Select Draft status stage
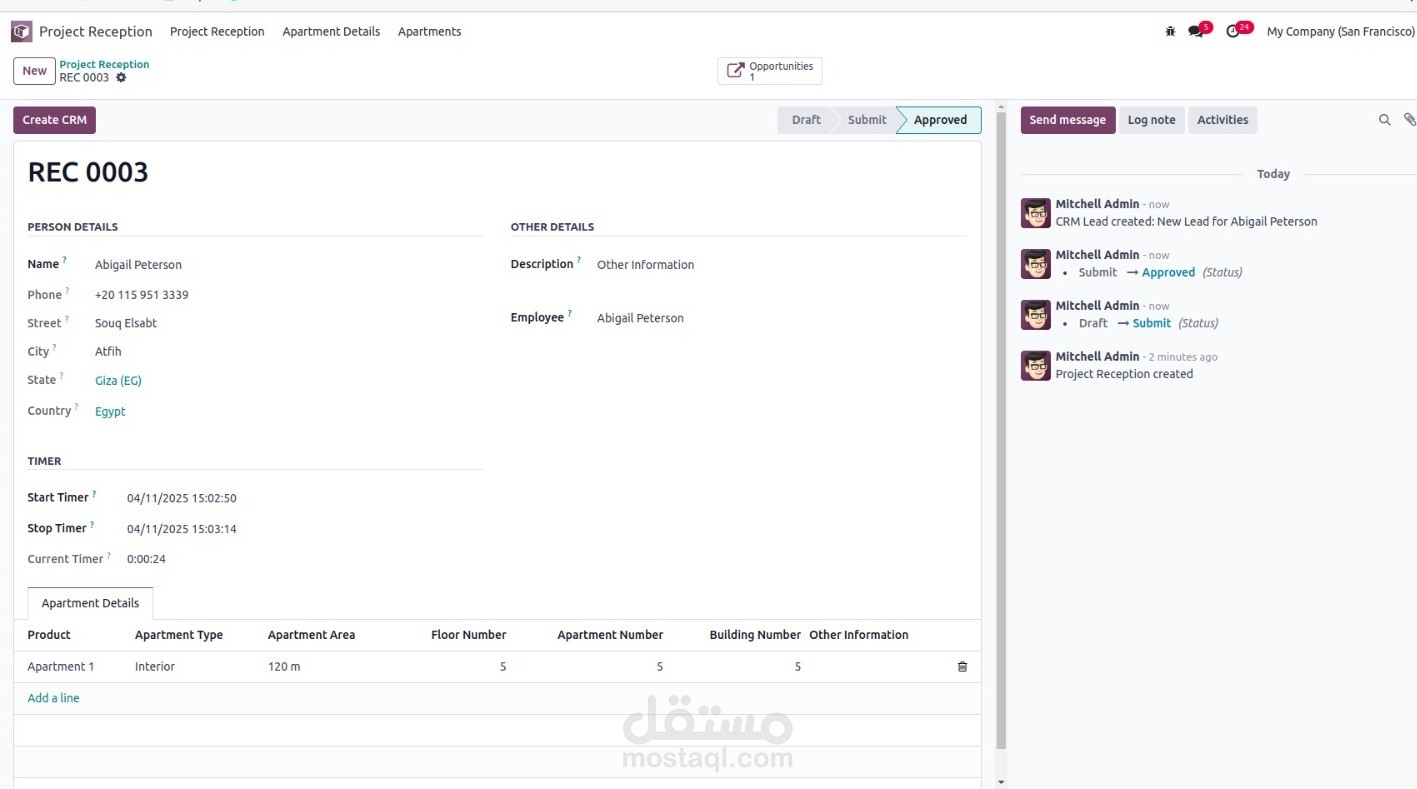 [x=805, y=120]
